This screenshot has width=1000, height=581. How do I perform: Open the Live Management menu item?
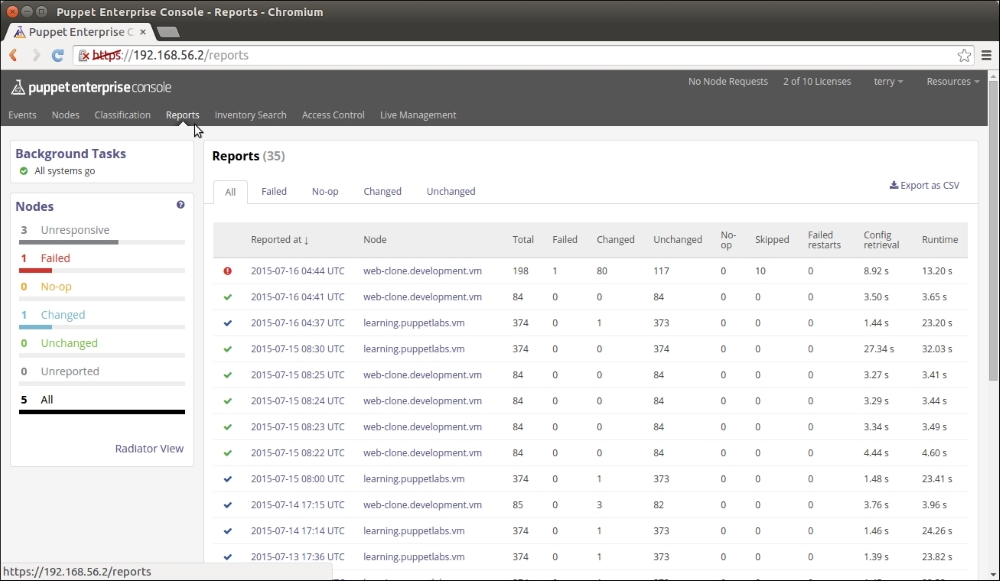point(418,115)
